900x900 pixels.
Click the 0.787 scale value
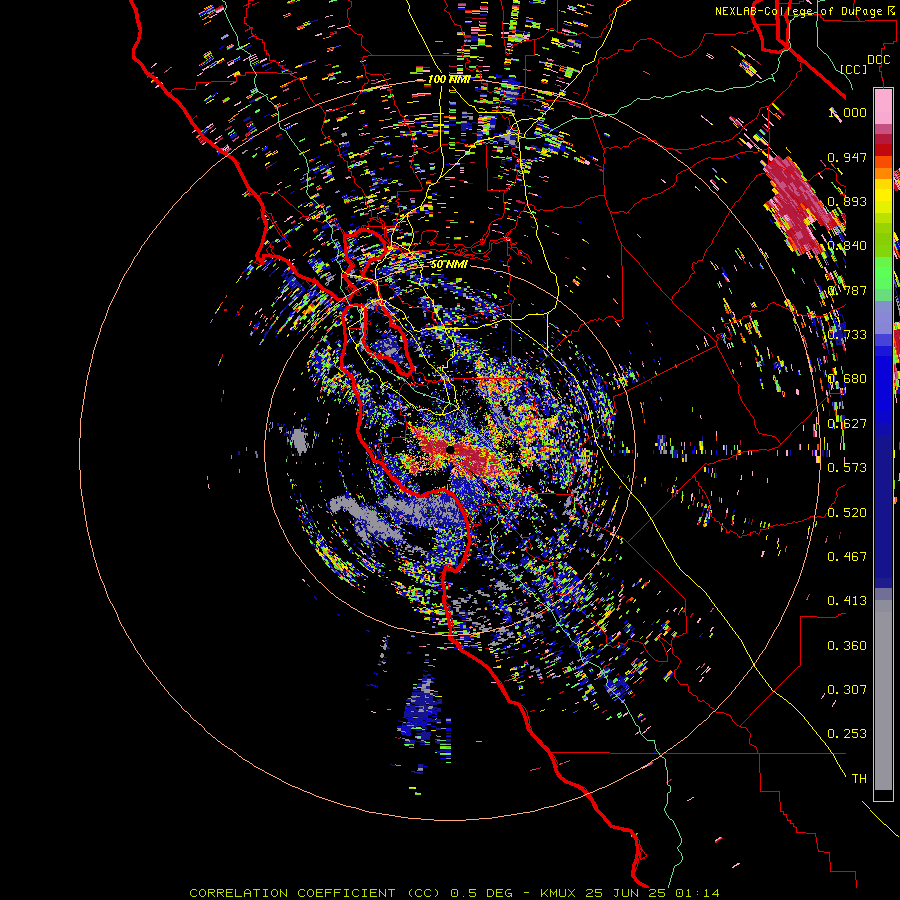pyautogui.click(x=847, y=290)
